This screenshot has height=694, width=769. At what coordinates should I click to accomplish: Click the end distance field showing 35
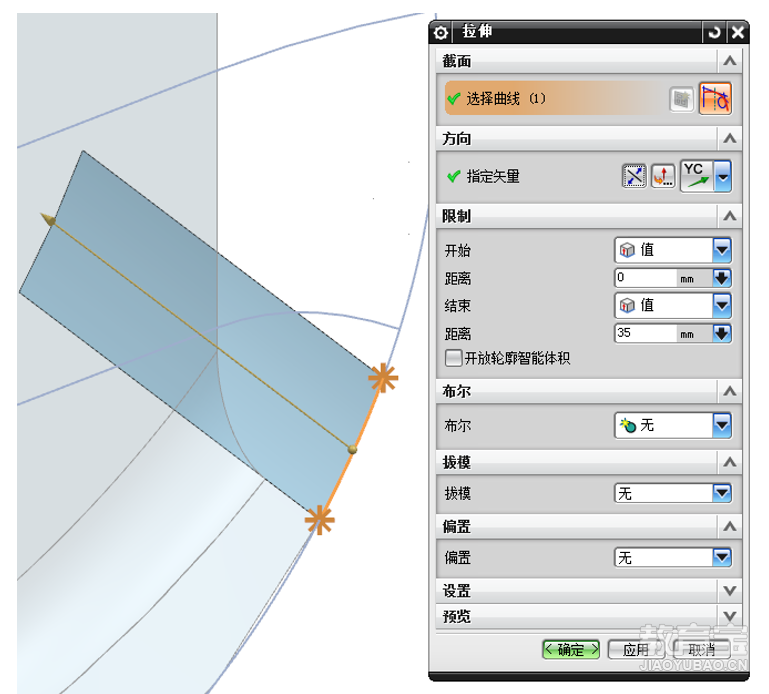coord(645,334)
